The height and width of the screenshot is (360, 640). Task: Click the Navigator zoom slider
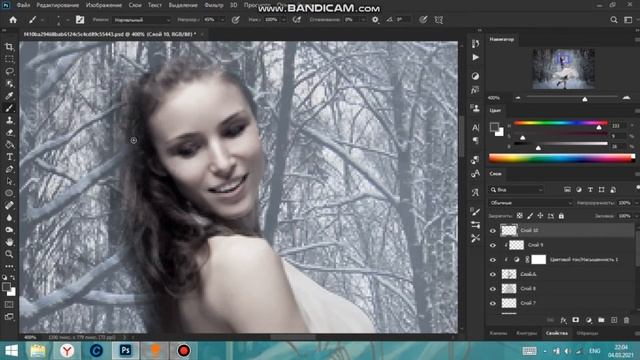[x=572, y=98]
